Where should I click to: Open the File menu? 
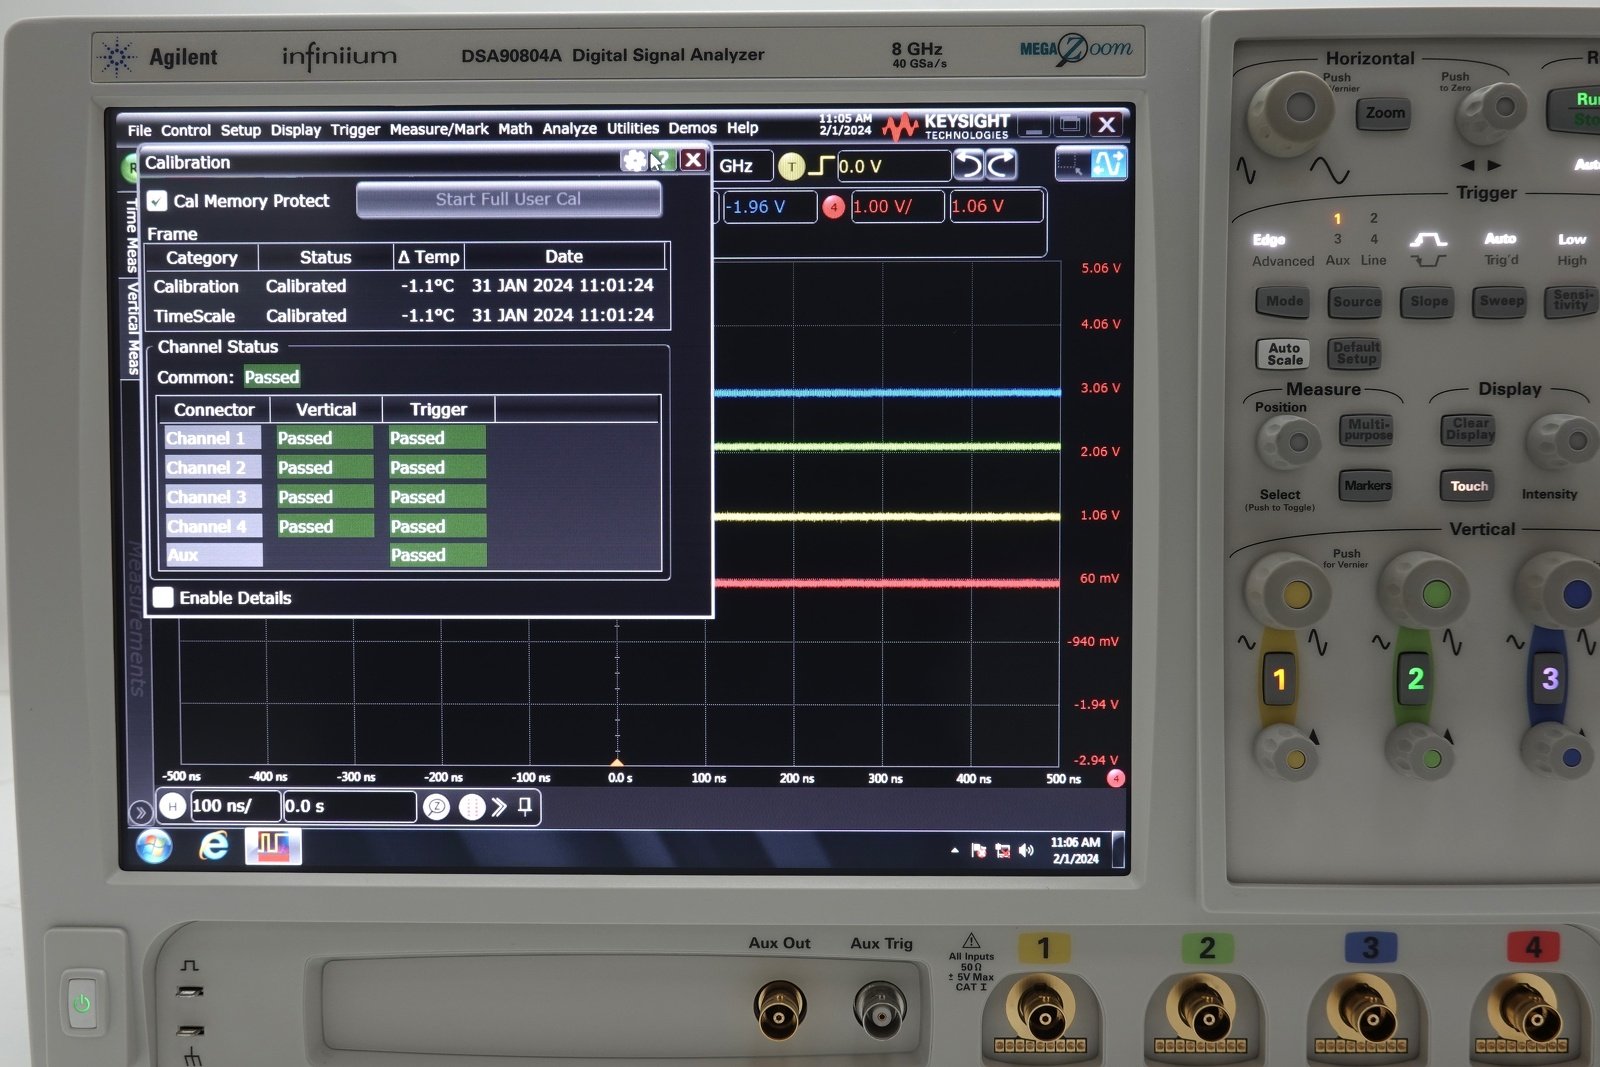139,130
